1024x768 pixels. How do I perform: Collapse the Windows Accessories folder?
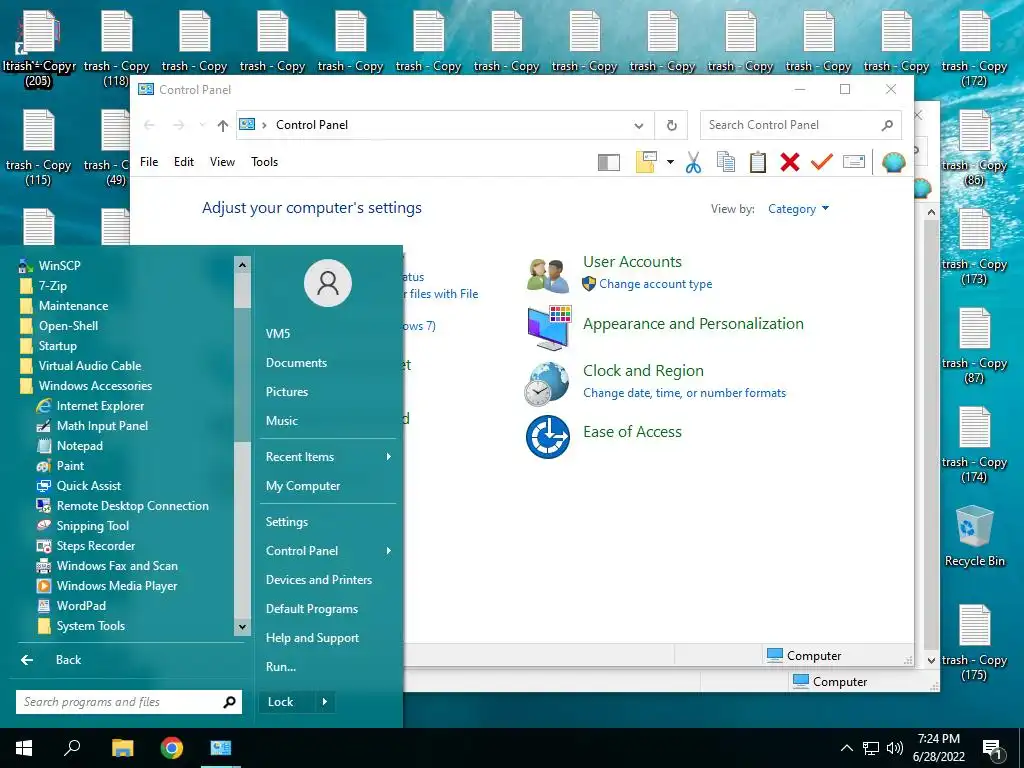click(x=86, y=386)
